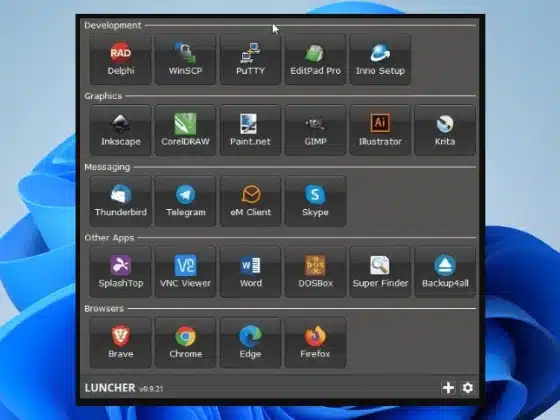
Task: Open the WinSCP launcher icon
Action: pyautogui.click(x=185, y=59)
